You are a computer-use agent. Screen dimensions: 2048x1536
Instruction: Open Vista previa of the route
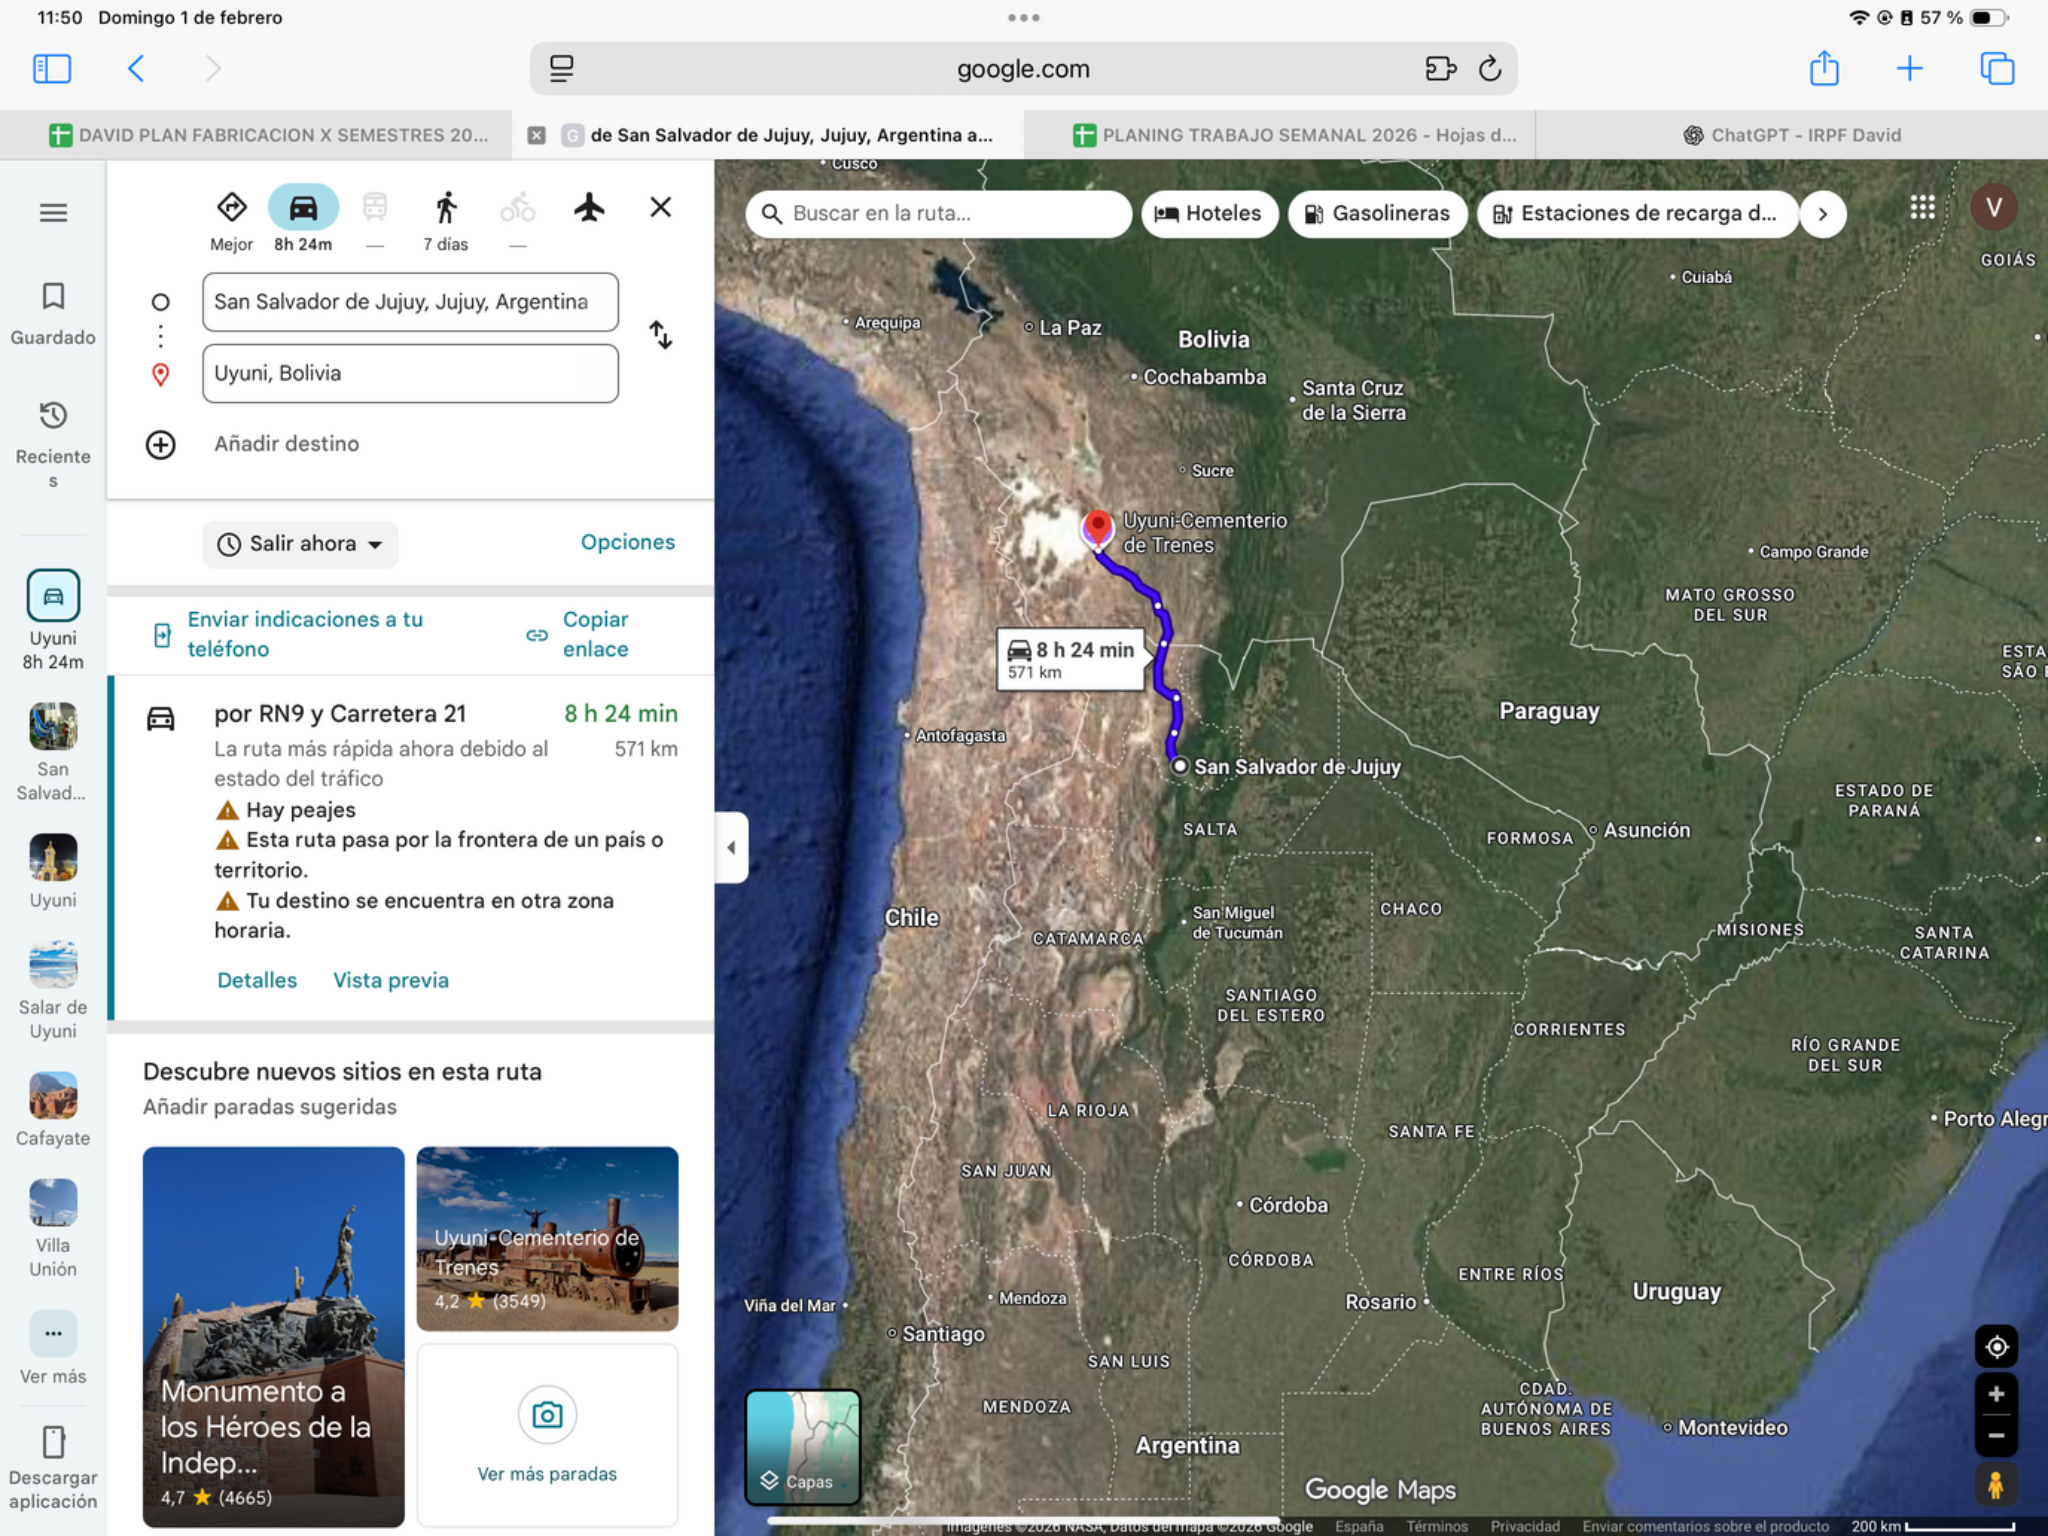391,980
